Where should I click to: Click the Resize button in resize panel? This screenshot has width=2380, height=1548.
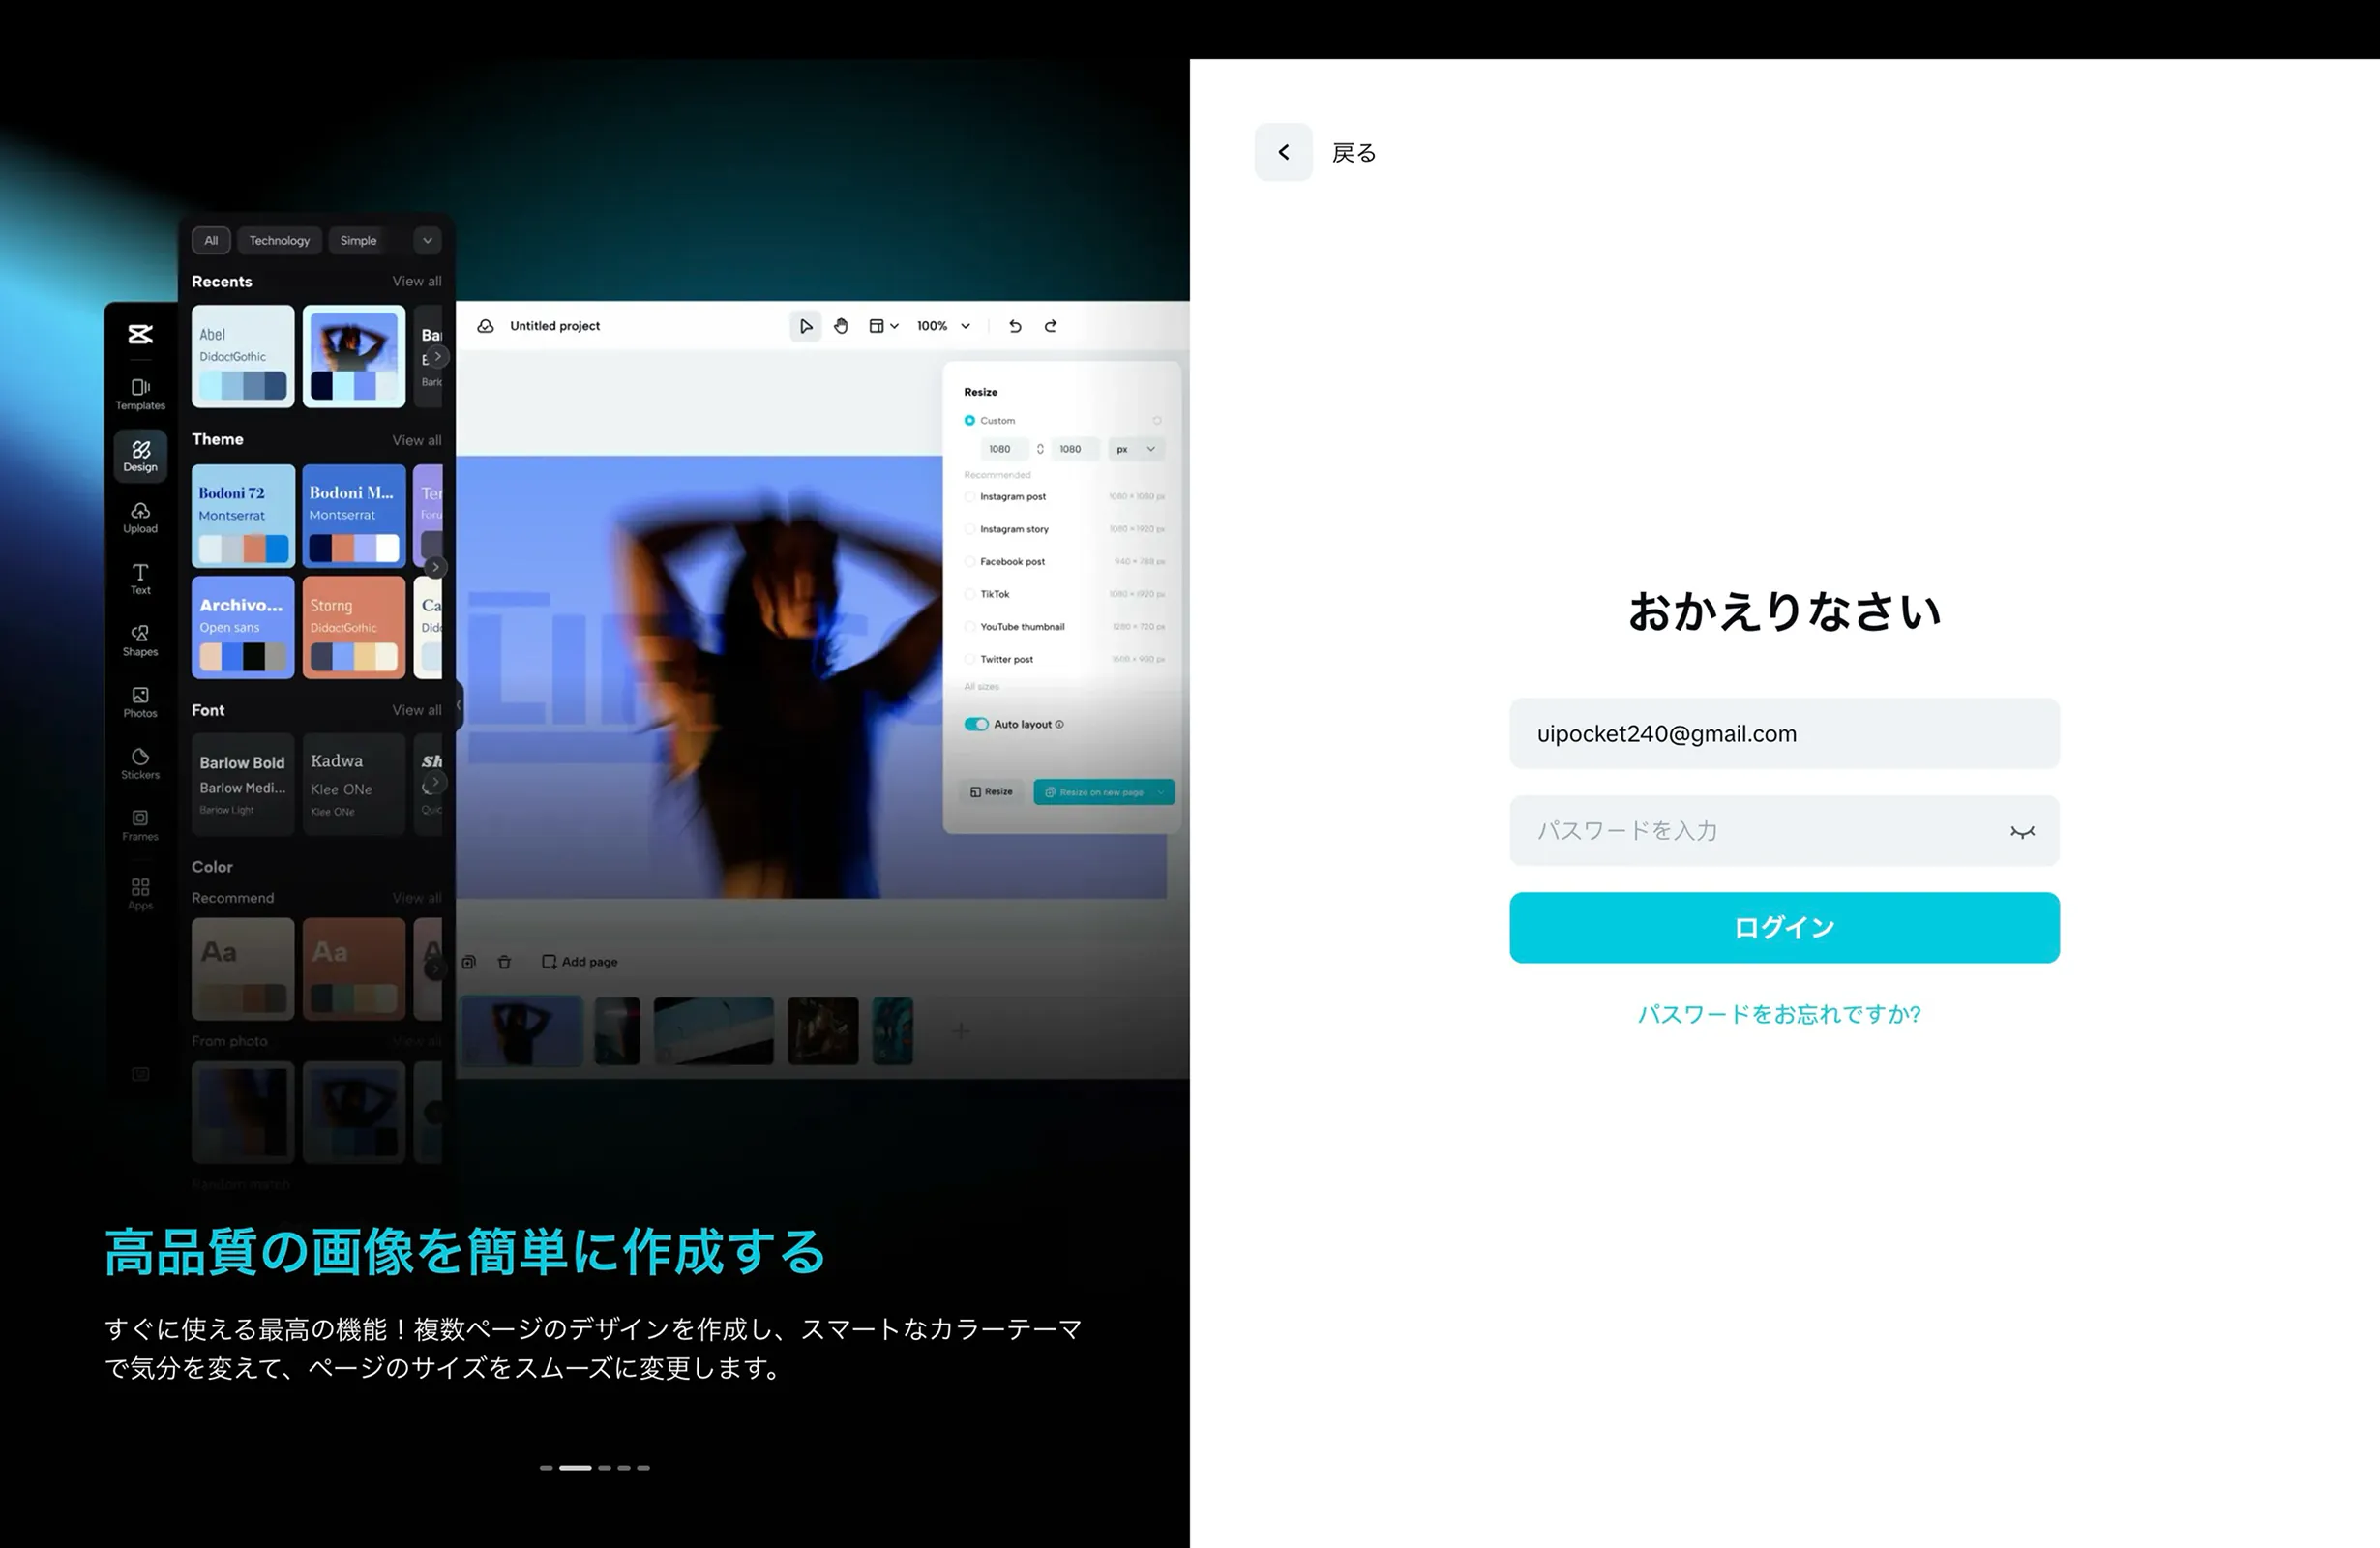(x=991, y=792)
